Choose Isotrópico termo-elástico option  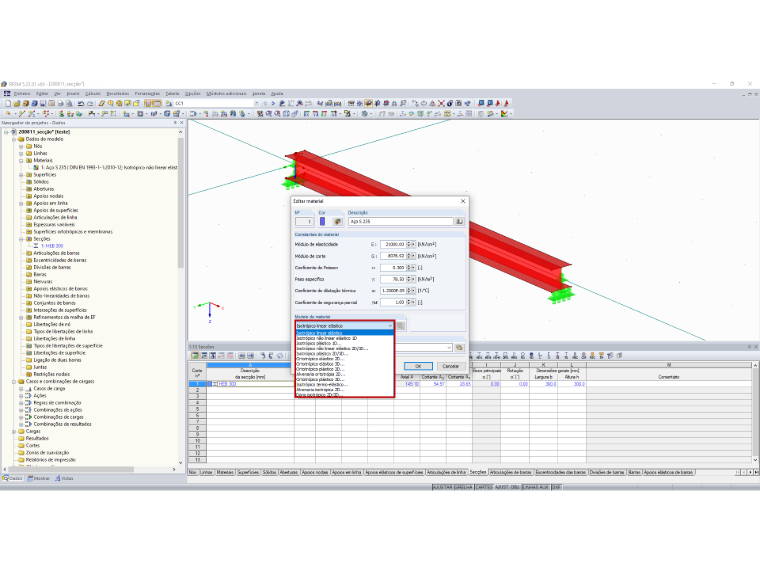coord(345,384)
